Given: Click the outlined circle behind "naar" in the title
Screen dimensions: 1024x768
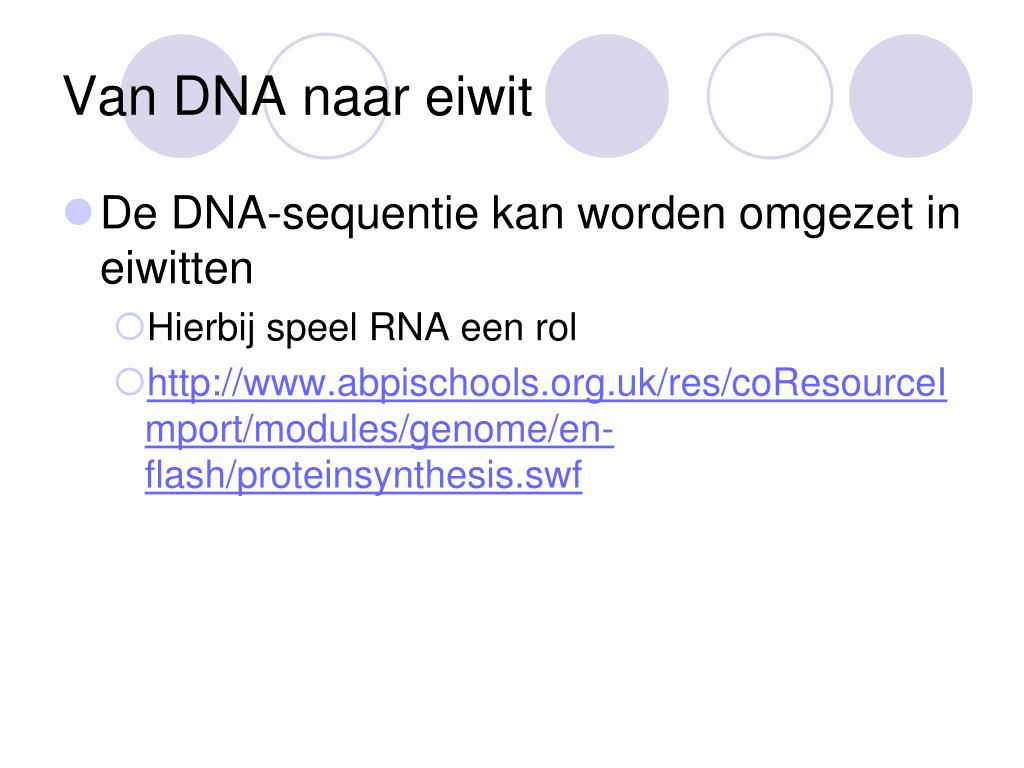Looking at the screenshot, I should [326, 95].
